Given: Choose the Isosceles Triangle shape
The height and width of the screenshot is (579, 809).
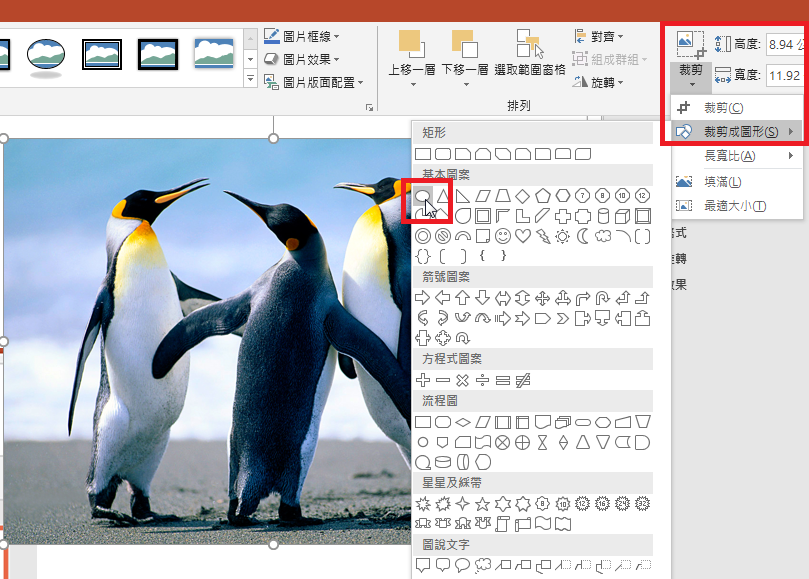Looking at the screenshot, I should tap(443, 196).
